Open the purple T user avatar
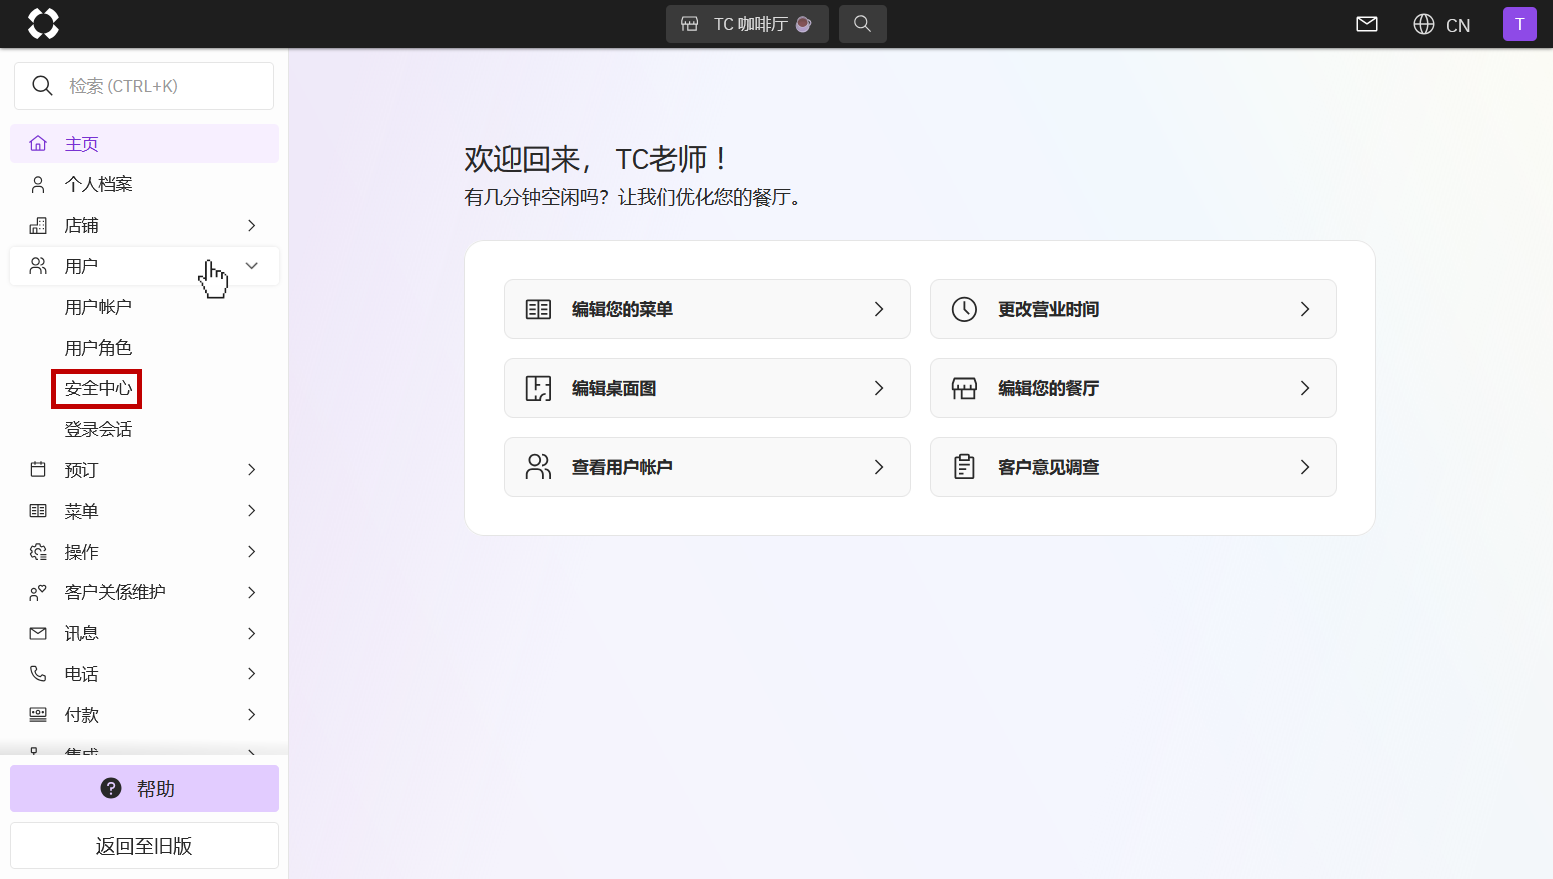This screenshot has width=1553, height=879. [x=1519, y=24]
